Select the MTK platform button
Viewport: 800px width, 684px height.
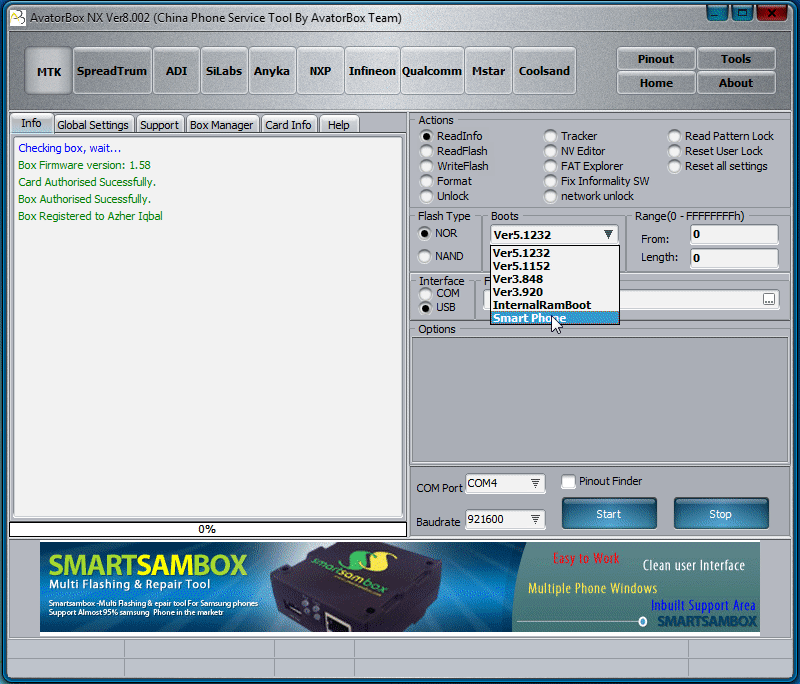(49, 71)
